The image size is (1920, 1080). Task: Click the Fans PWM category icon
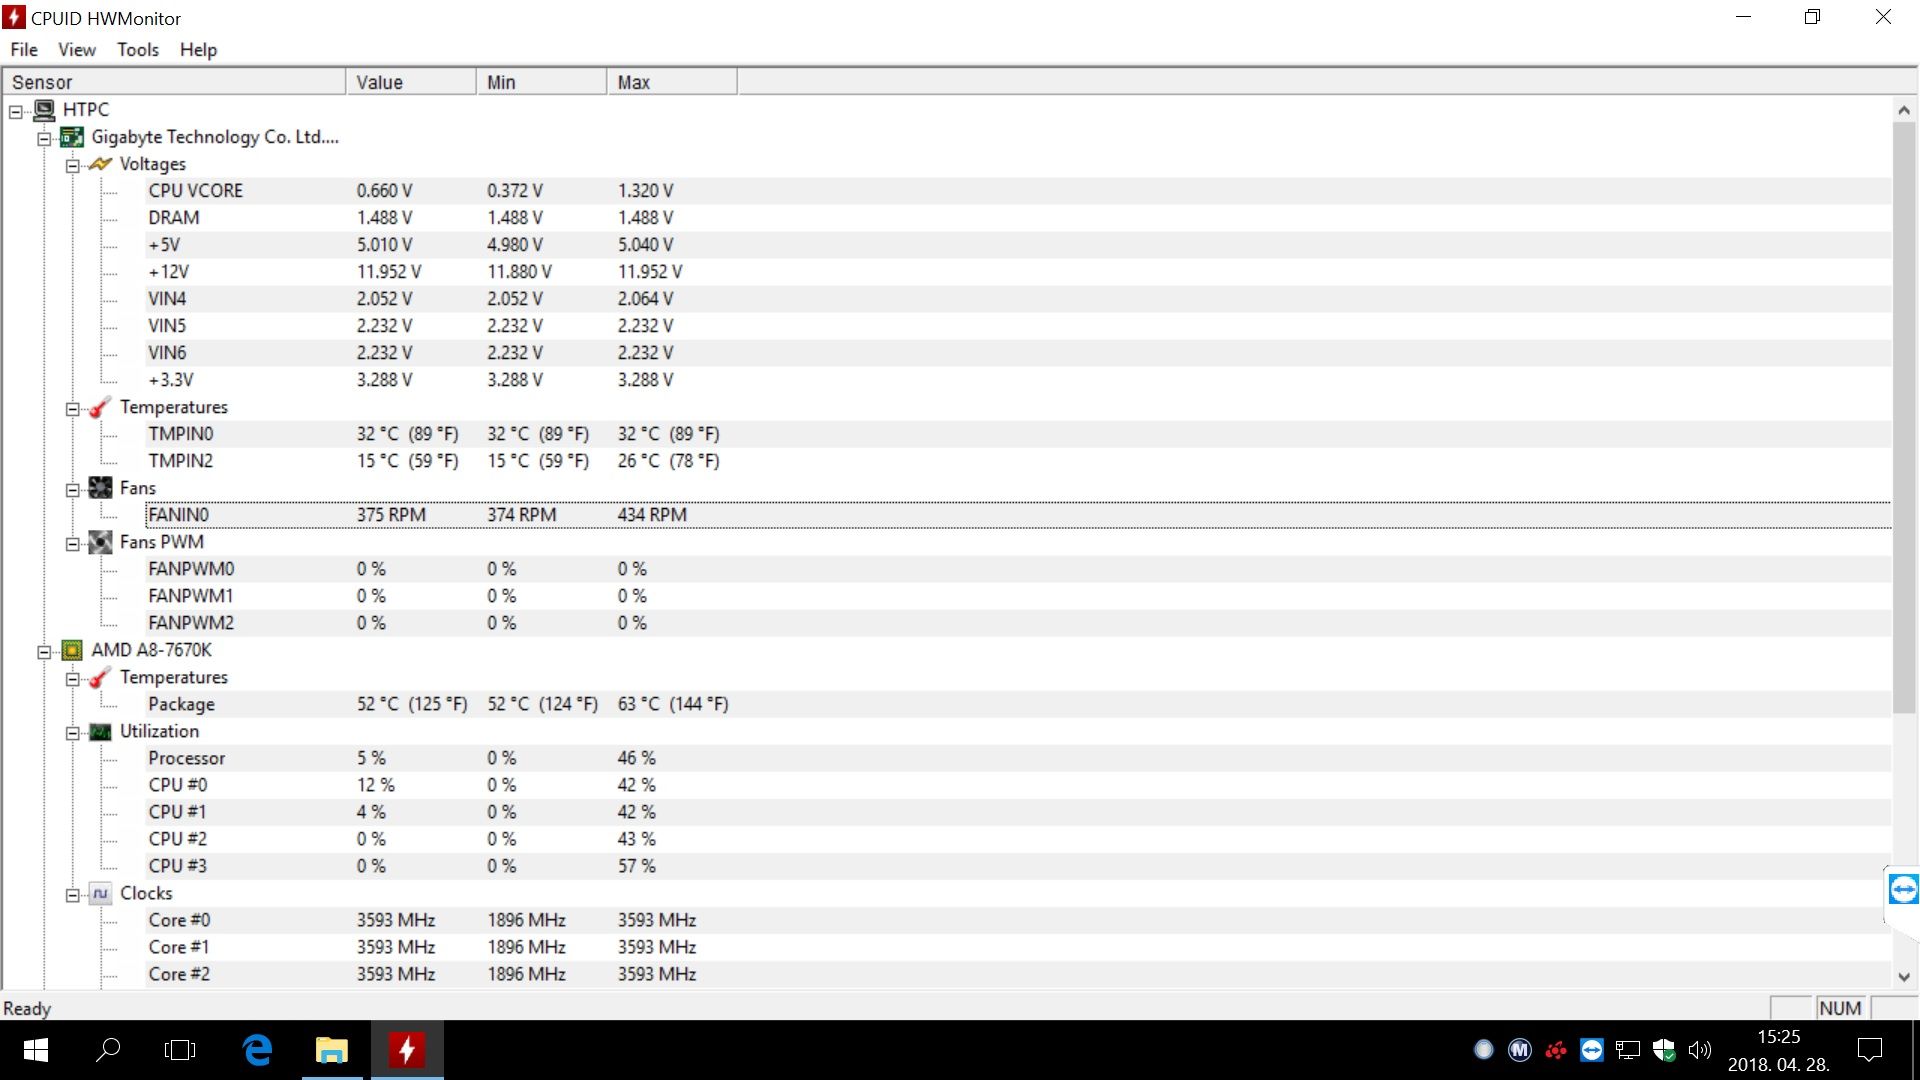click(100, 542)
